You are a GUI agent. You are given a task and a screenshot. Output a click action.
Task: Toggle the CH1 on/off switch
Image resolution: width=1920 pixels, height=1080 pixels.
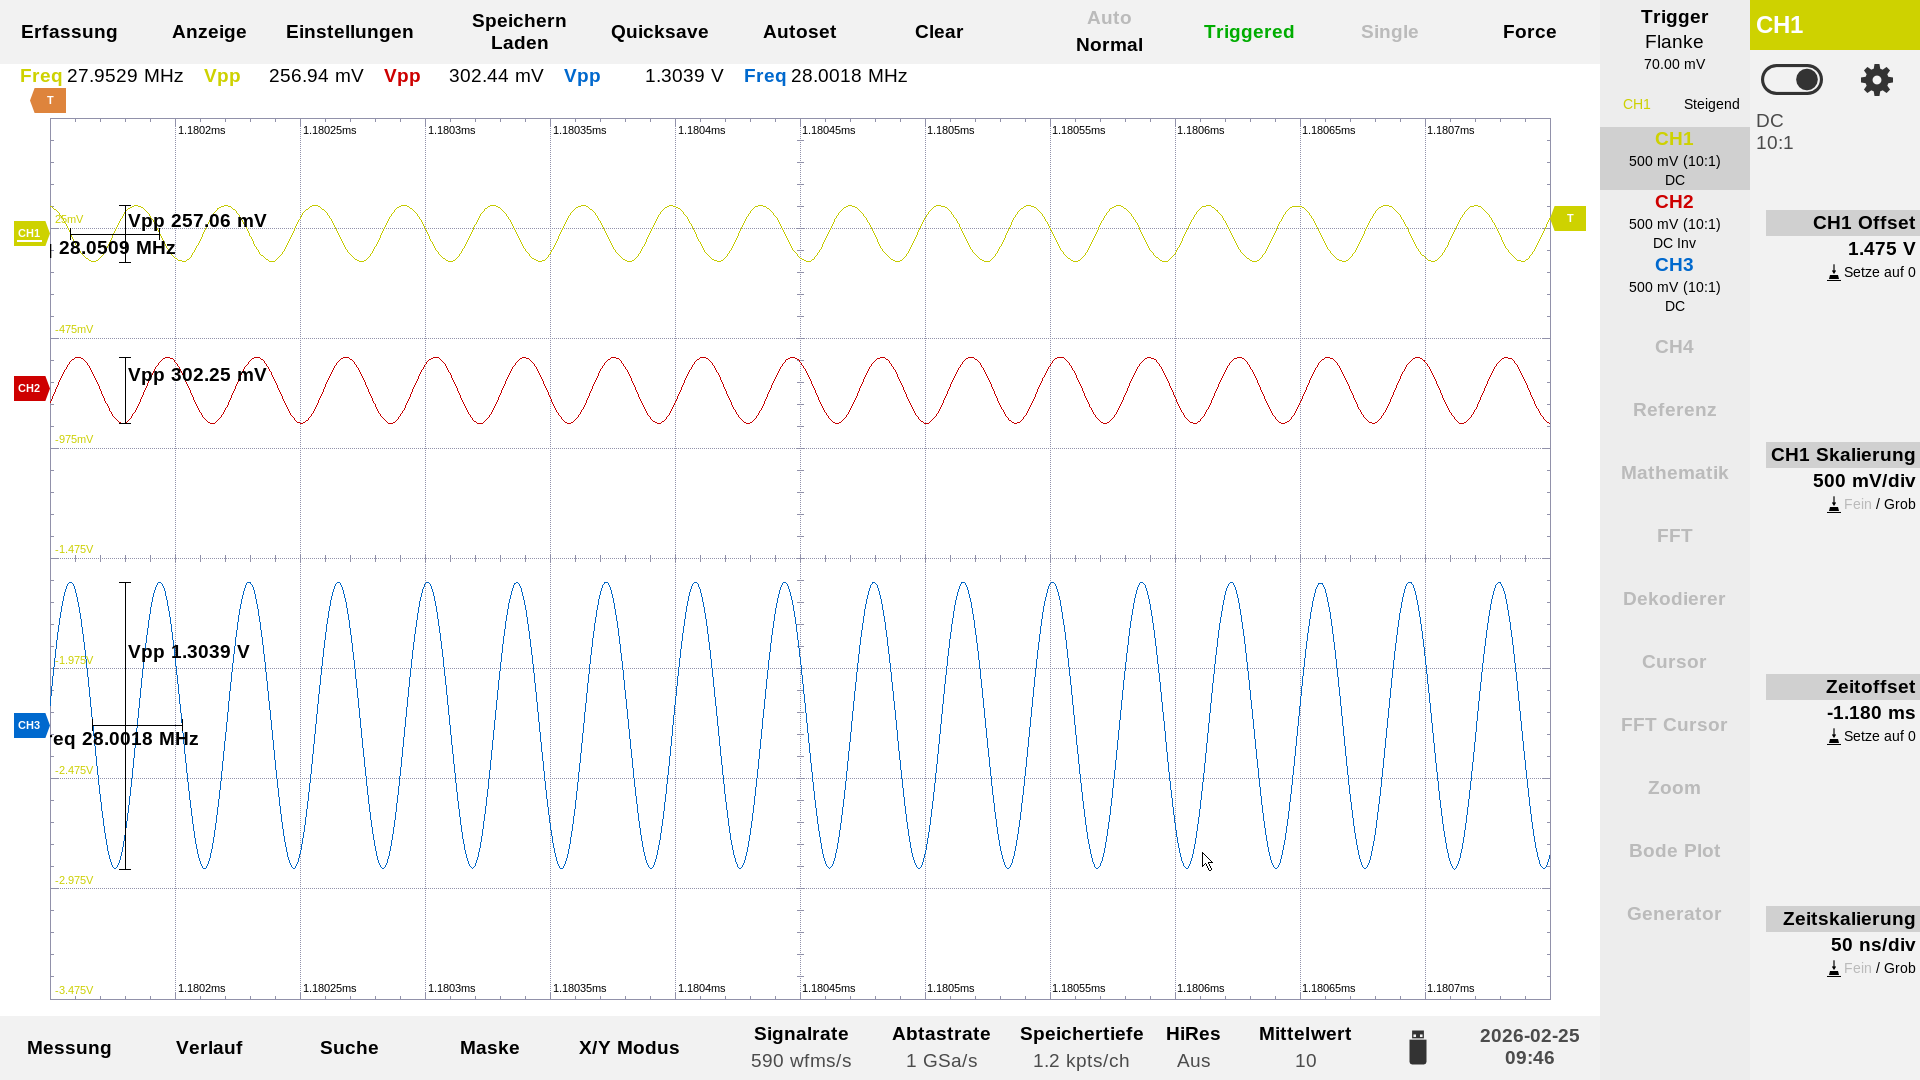click(1791, 80)
